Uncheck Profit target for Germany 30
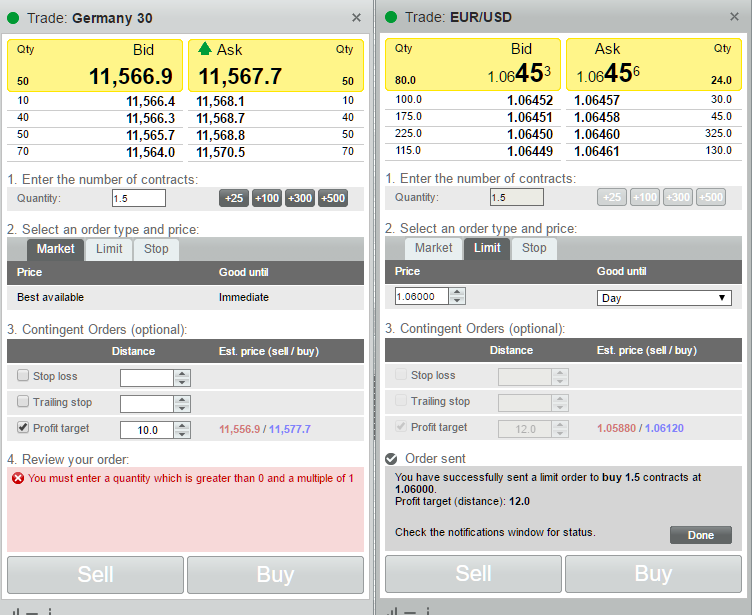752x615 pixels. 23,427
